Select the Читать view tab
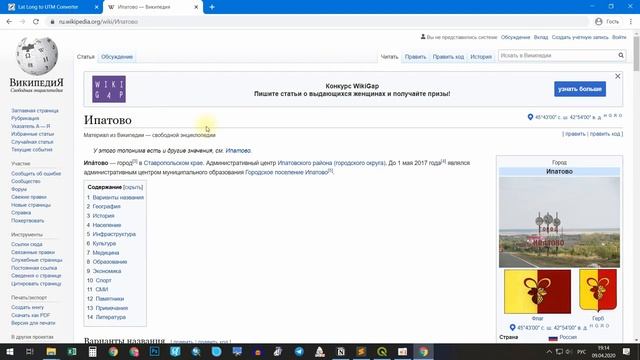Image resolution: width=640 pixels, height=360 pixels. [x=389, y=57]
